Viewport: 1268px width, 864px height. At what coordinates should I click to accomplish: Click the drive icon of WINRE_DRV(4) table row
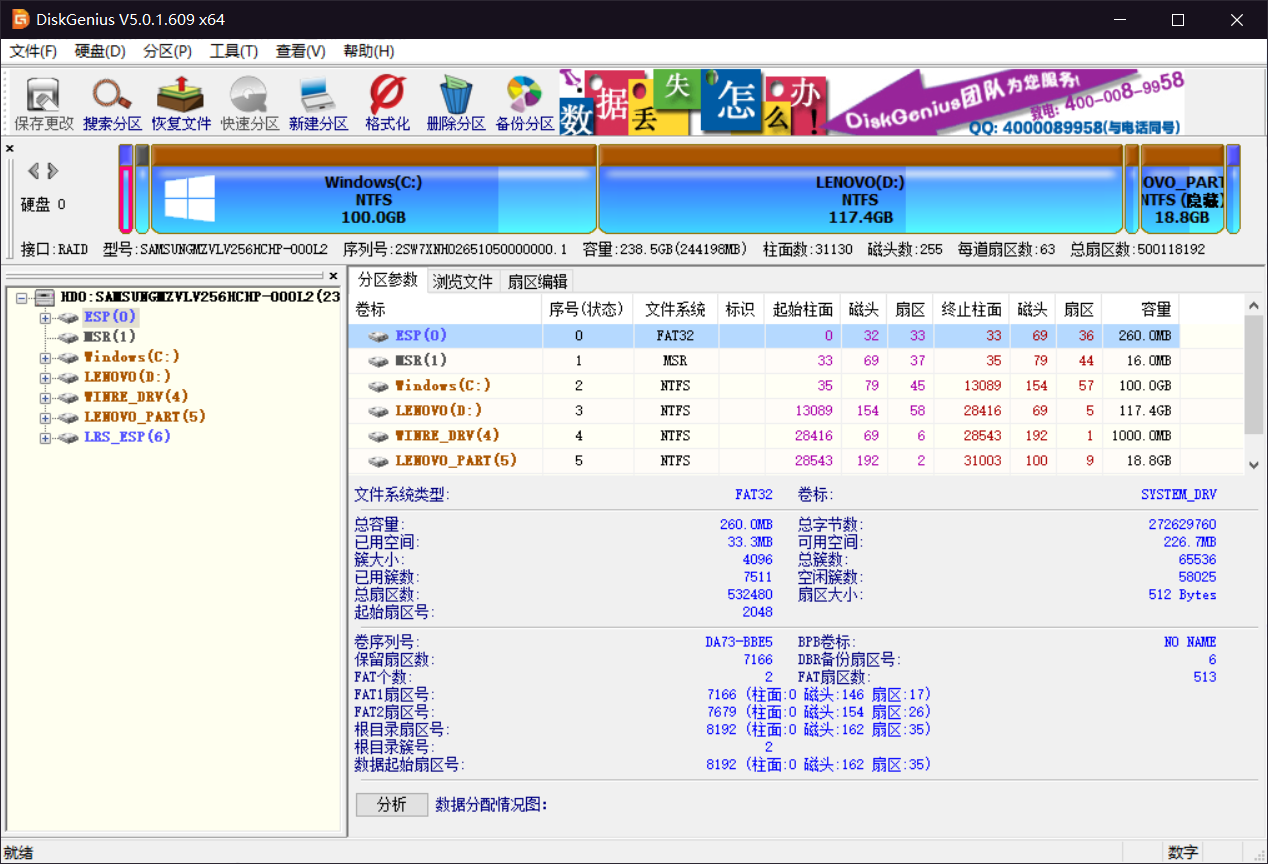point(379,436)
